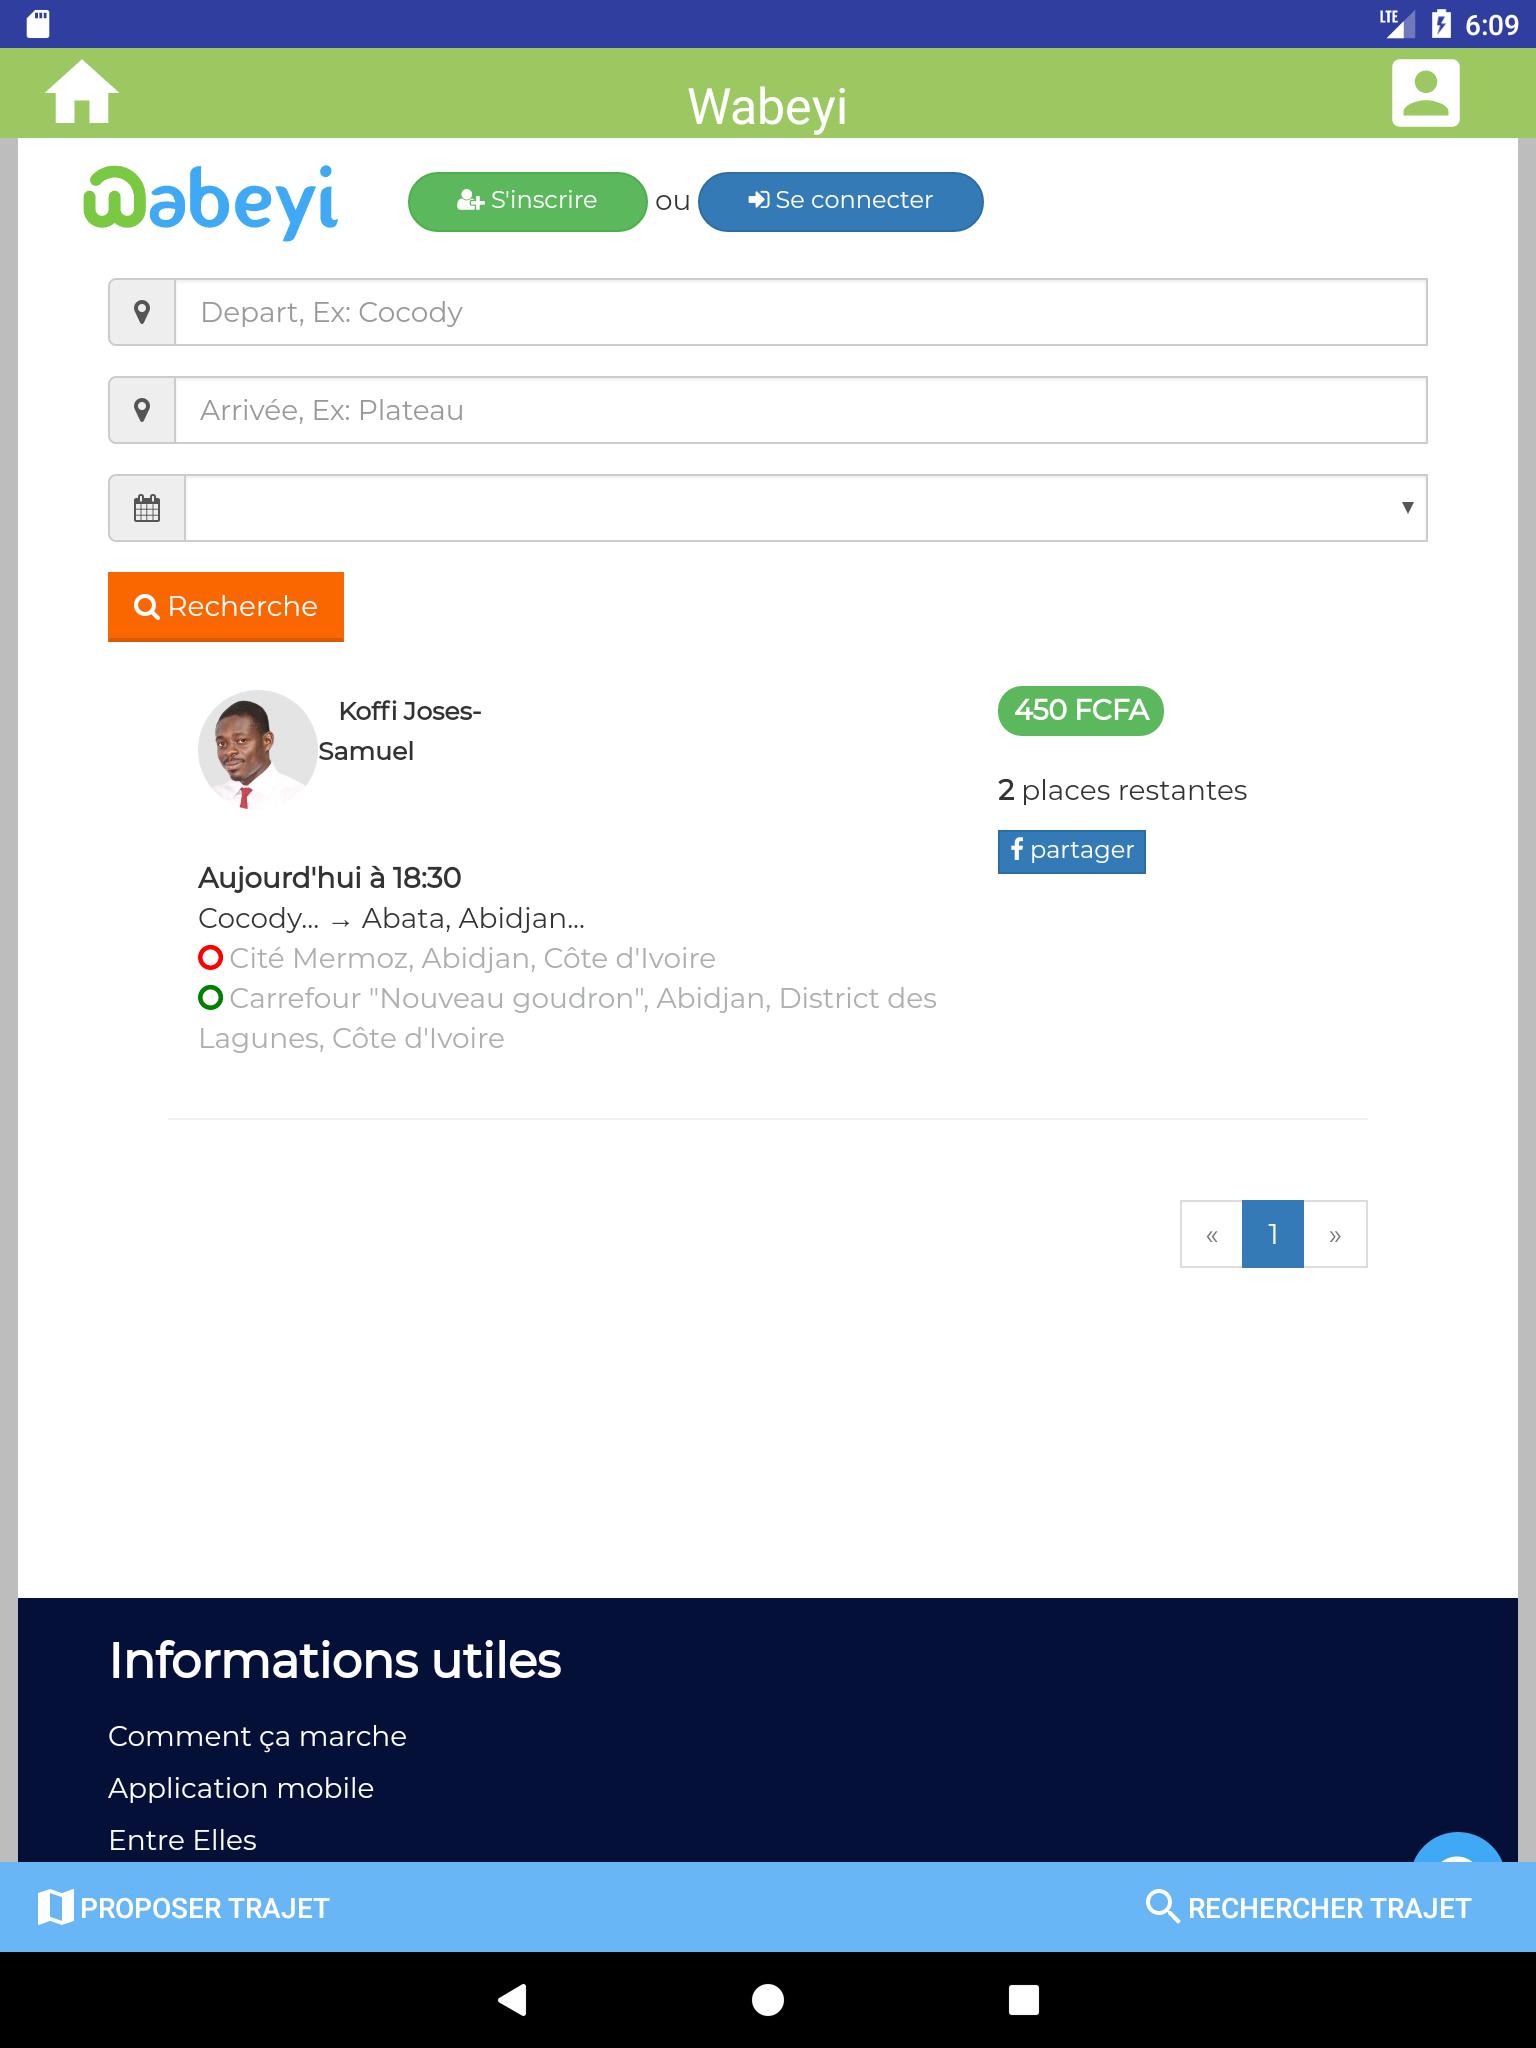Viewport: 1536px width, 2048px height.
Task: Click the green arrival circle marker
Action: [x=210, y=997]
